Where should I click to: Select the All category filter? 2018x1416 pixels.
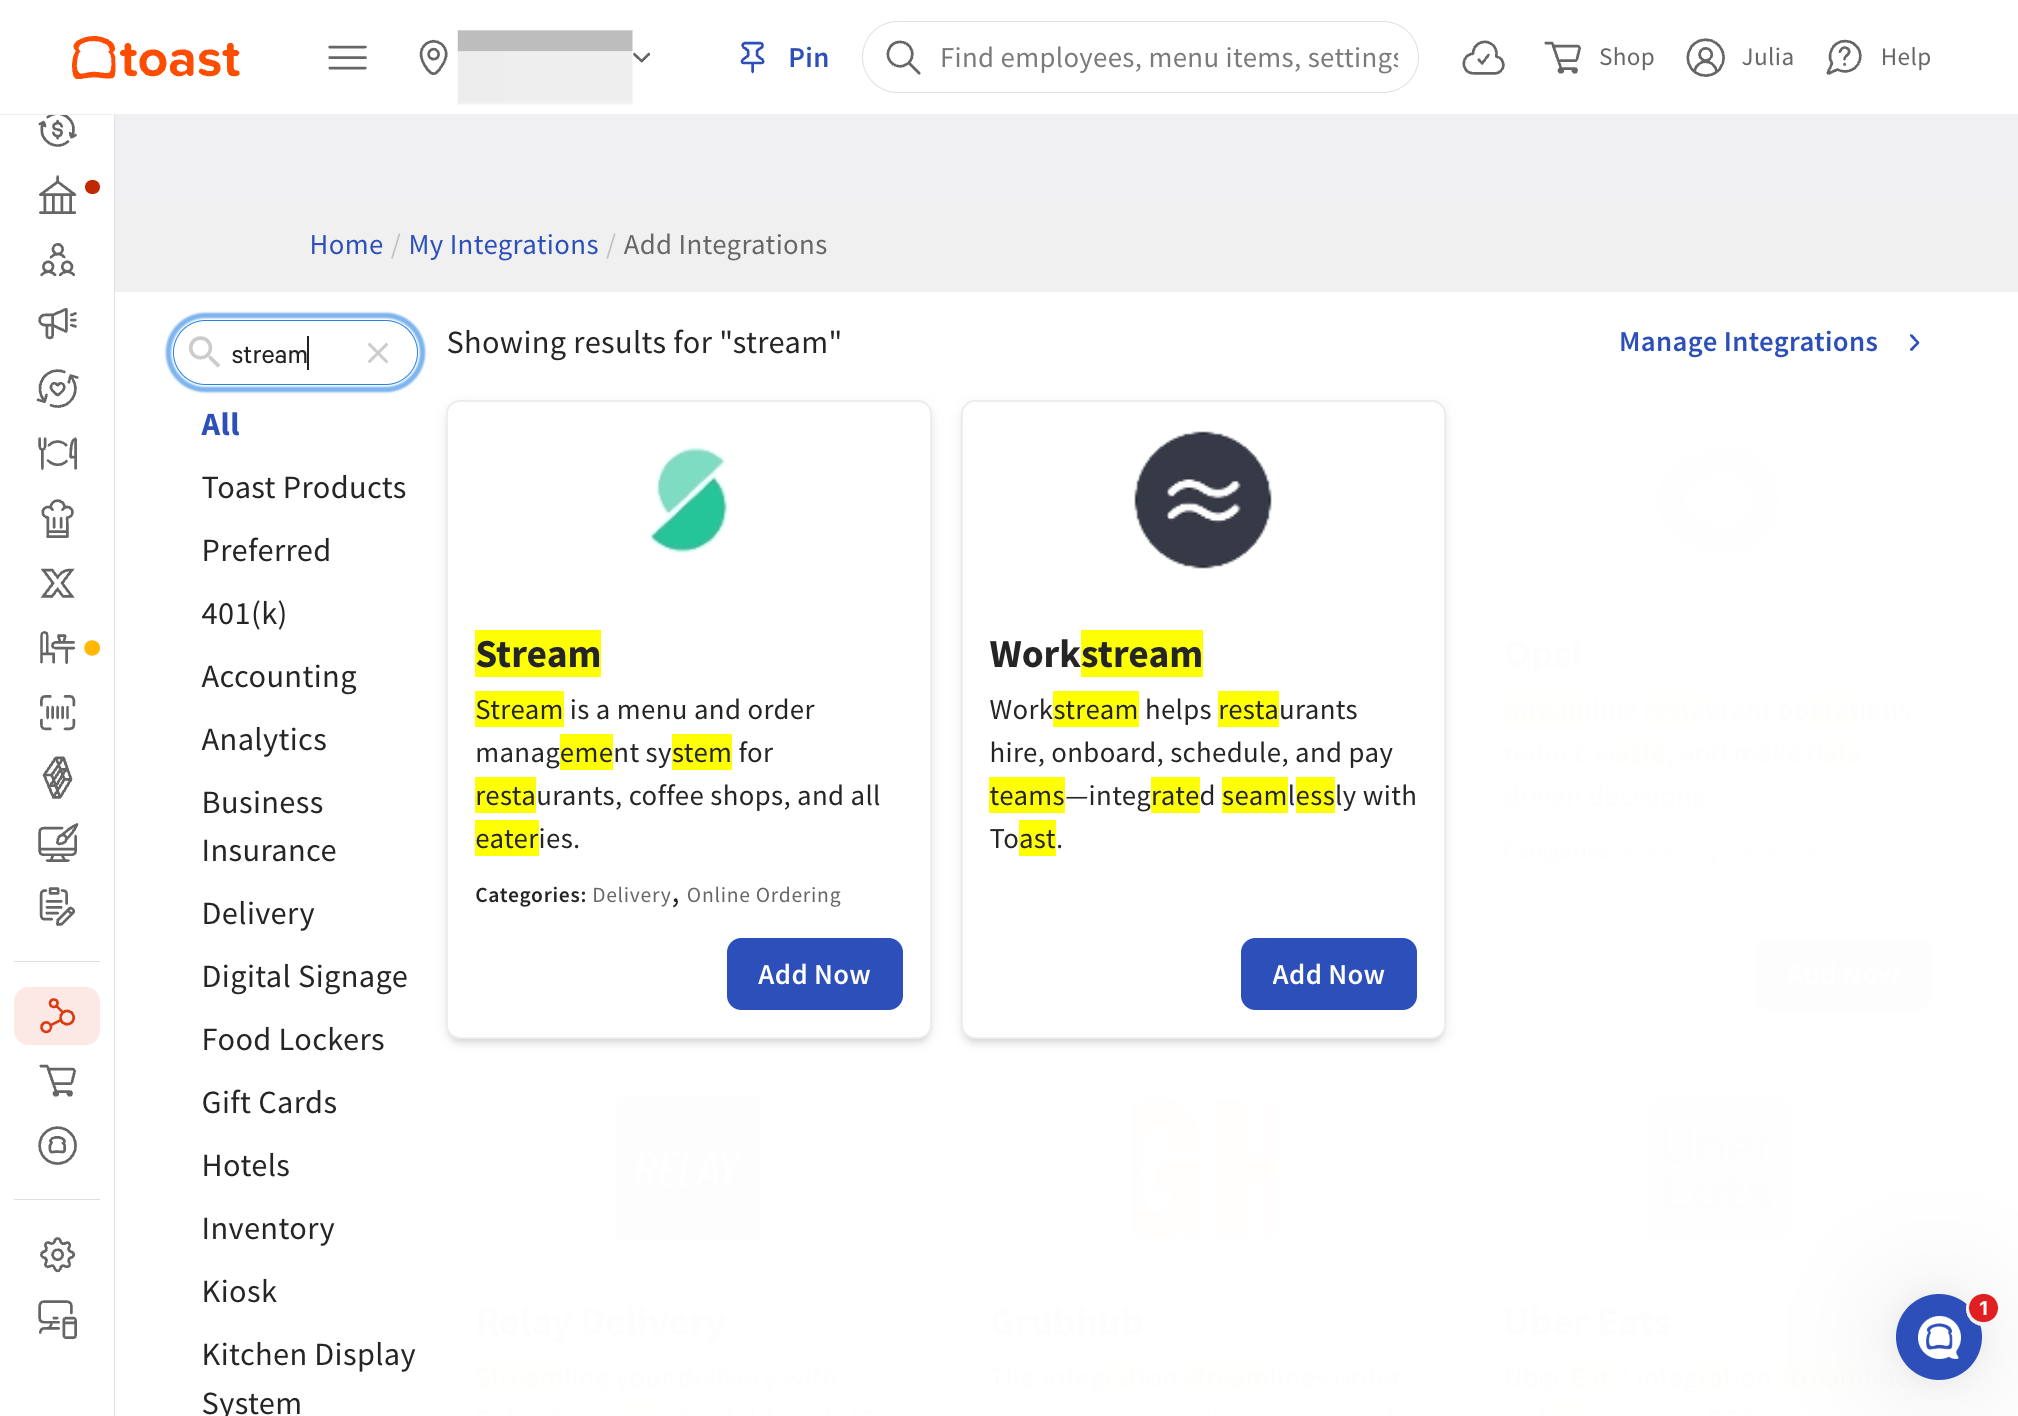[x=220, y=425]
